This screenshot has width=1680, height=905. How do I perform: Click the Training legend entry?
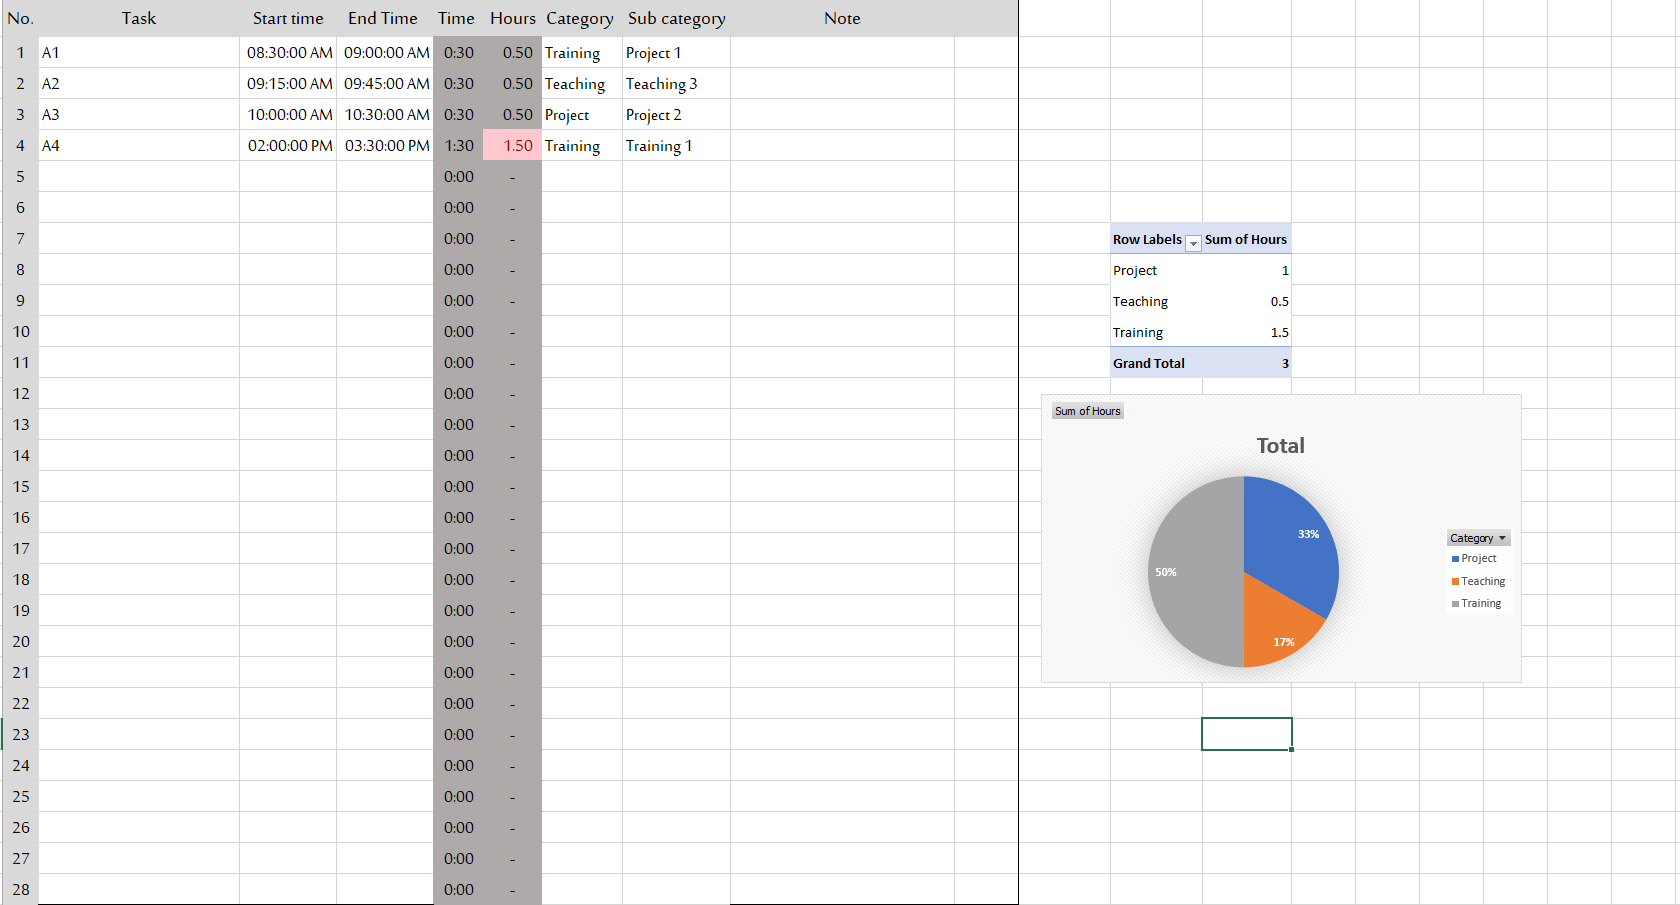(x=1479, y=604)
